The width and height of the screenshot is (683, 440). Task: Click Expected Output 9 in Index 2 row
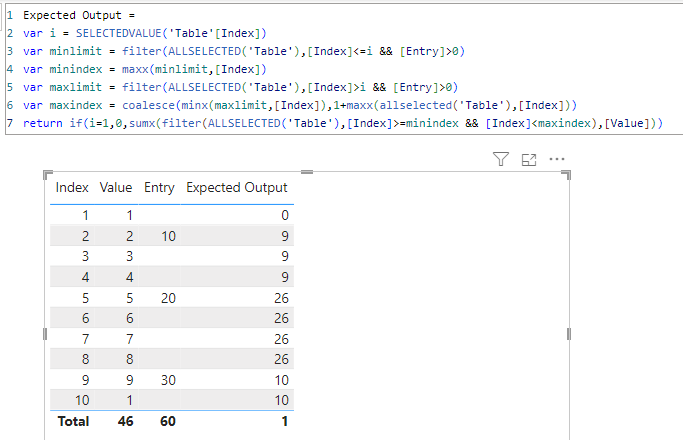(x=285, y=236)
